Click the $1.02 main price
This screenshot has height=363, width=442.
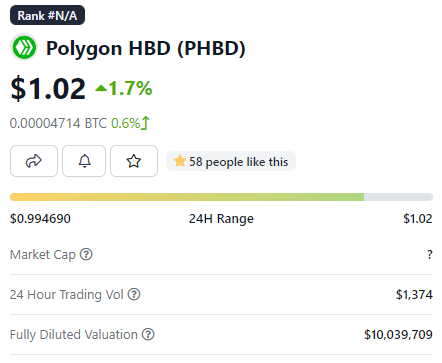(48, 89)
